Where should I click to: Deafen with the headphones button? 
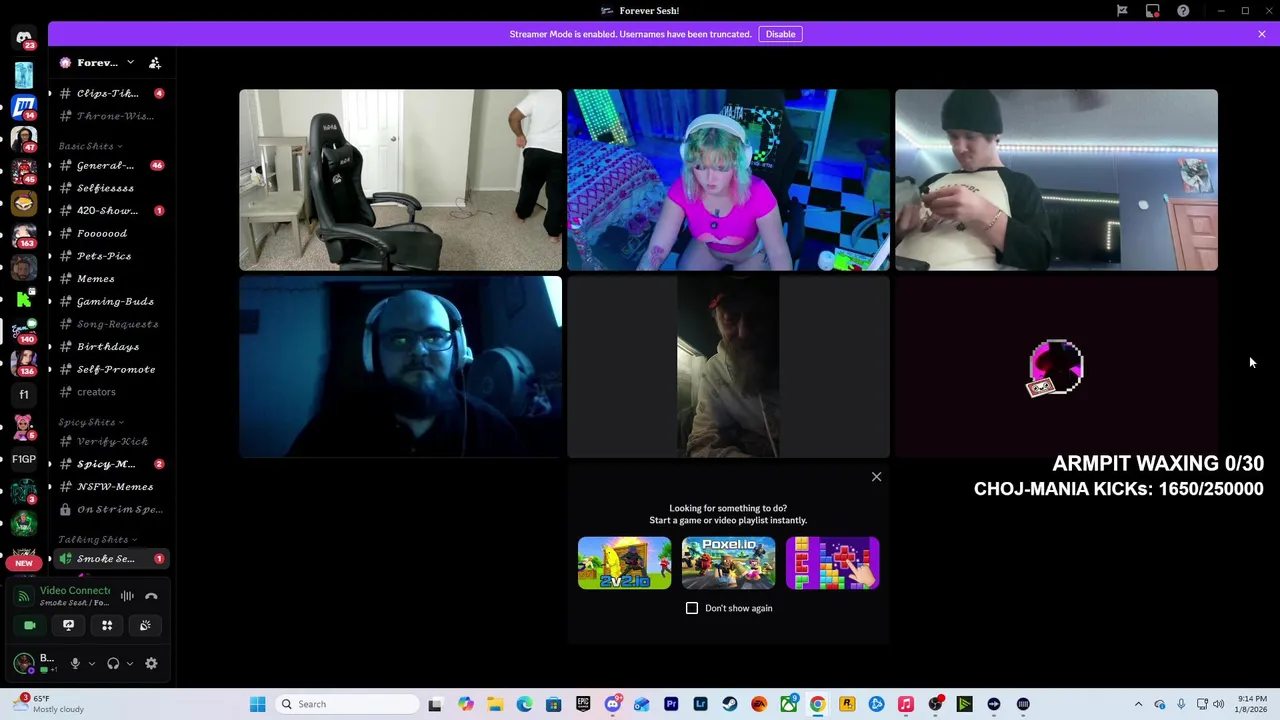click(113, 663)
